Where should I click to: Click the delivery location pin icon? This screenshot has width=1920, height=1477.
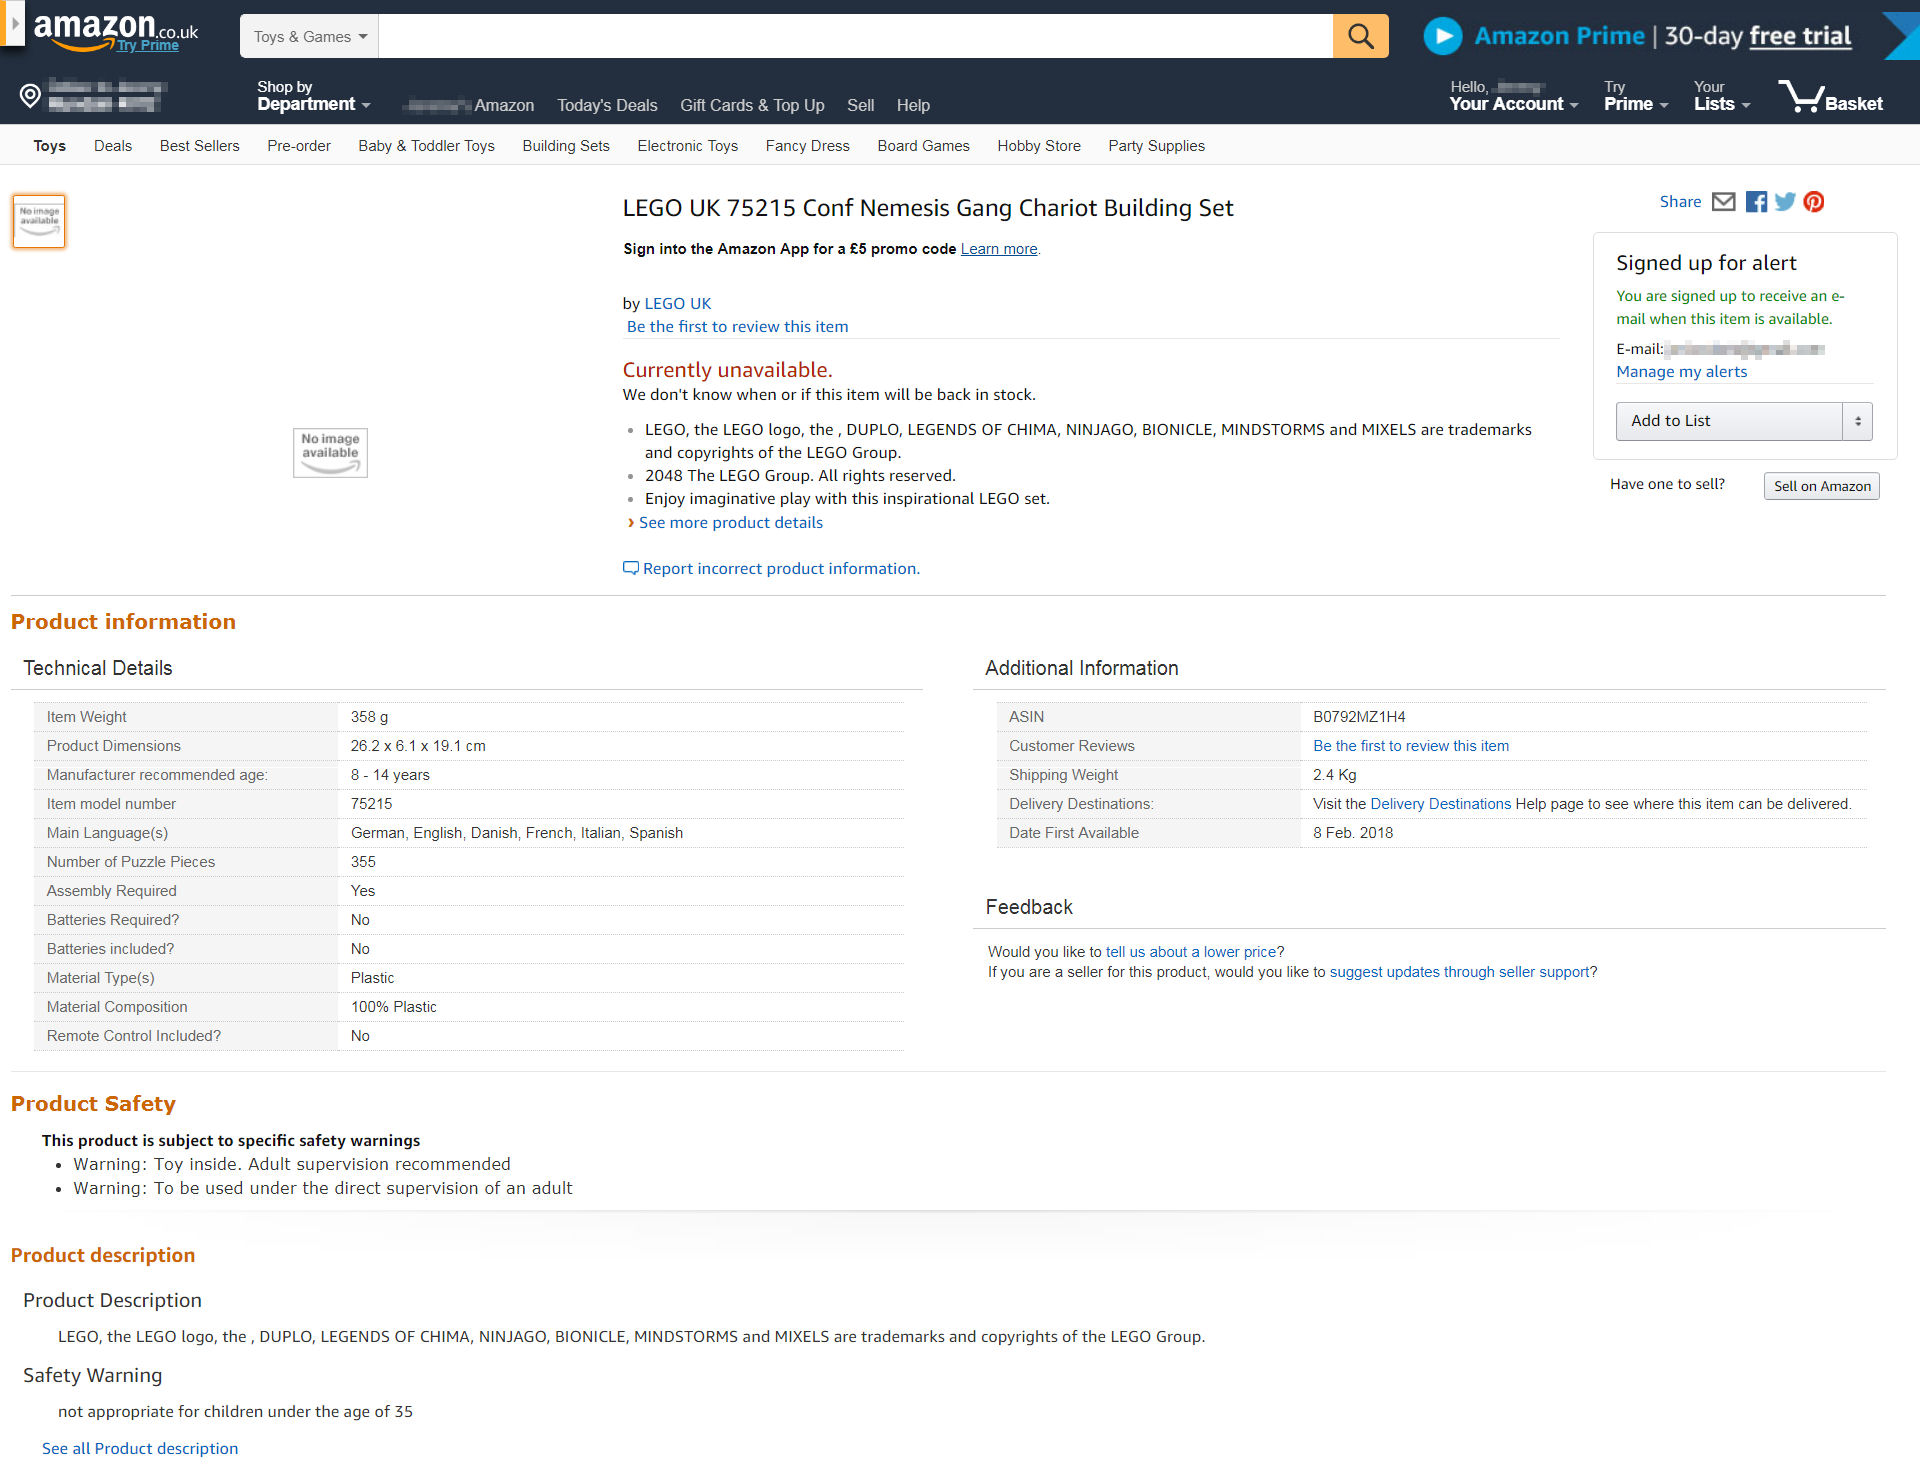coord(30,95)
